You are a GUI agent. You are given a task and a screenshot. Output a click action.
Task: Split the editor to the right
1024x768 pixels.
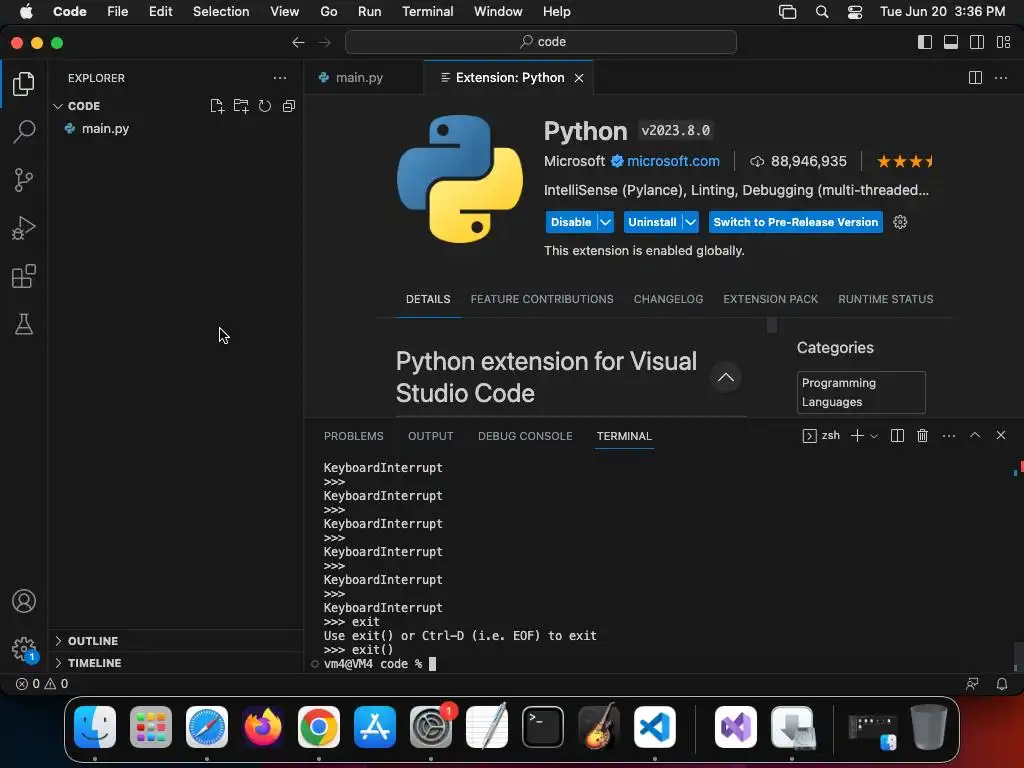point(975,78)
